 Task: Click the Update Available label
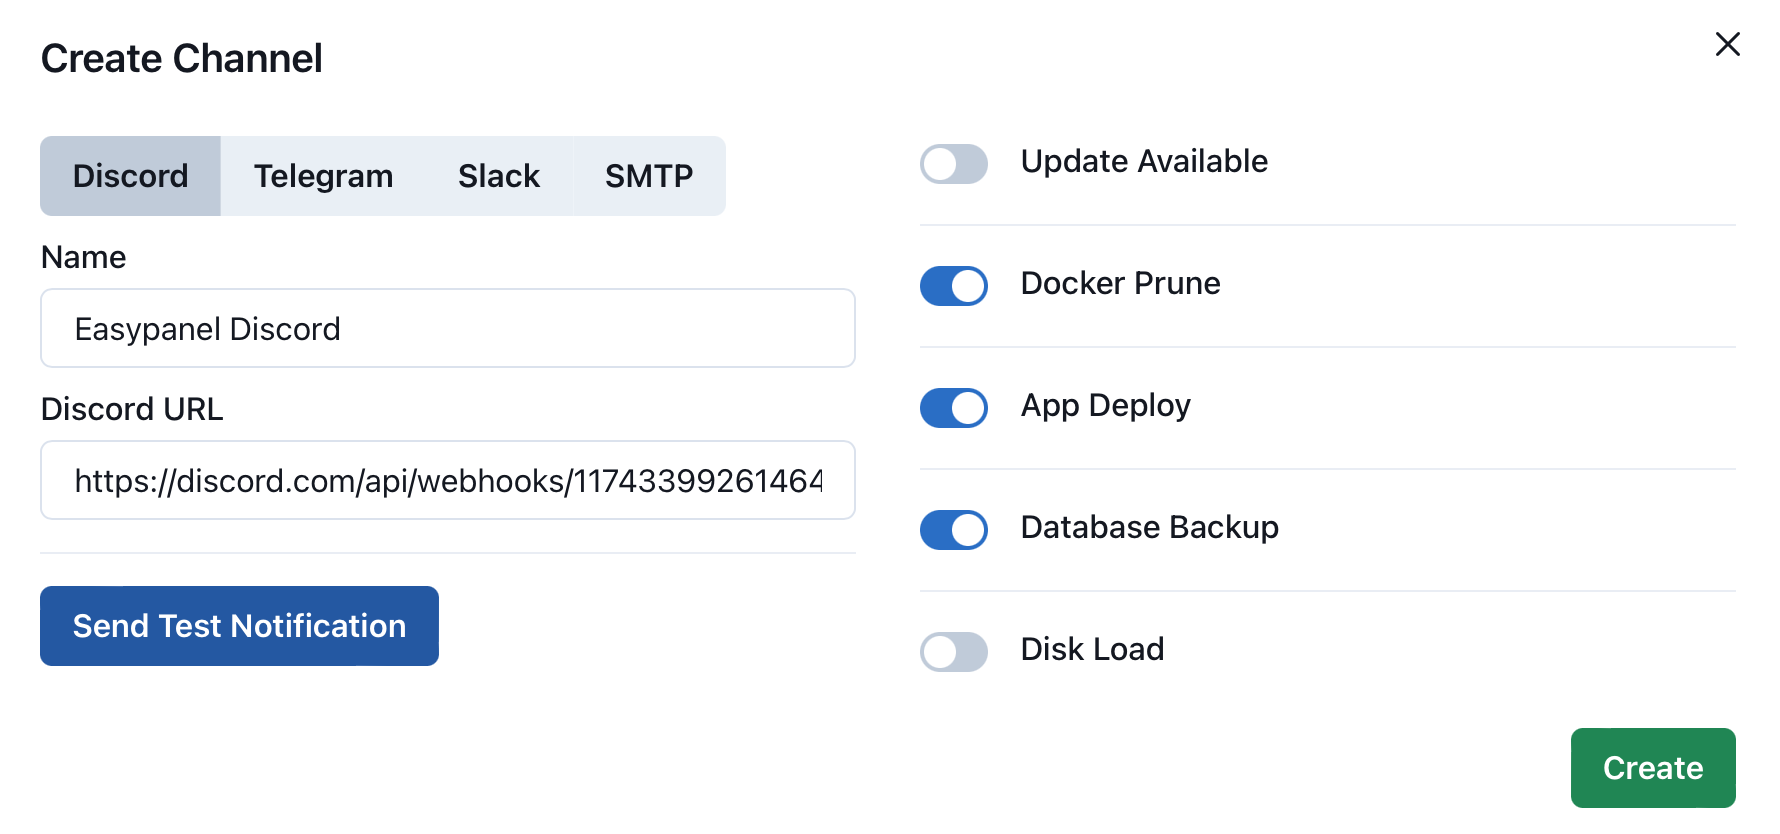pos(1144,161)
